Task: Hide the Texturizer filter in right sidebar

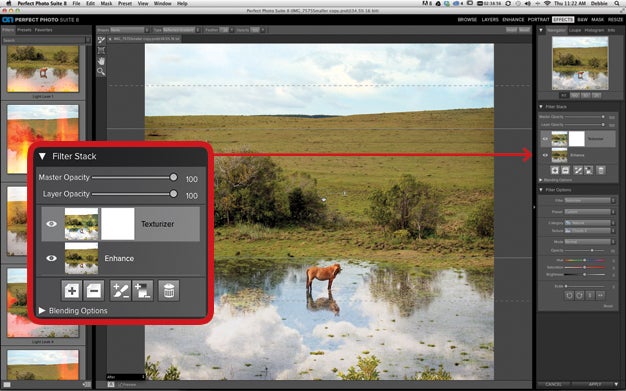Action: click(545, 139)
